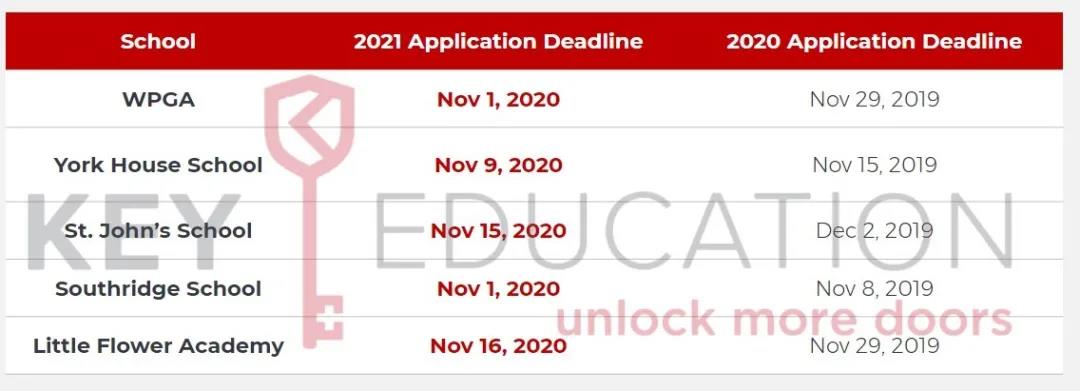Select the York House School row label
The height and width of the screenshot is (391, 1080).
tap(158, 165)
